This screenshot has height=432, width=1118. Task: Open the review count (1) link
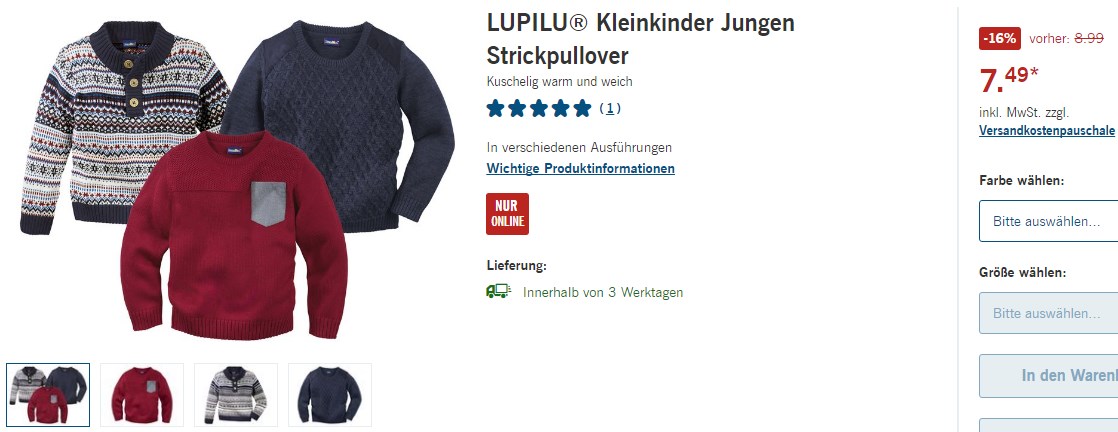(x=610, y=108)
